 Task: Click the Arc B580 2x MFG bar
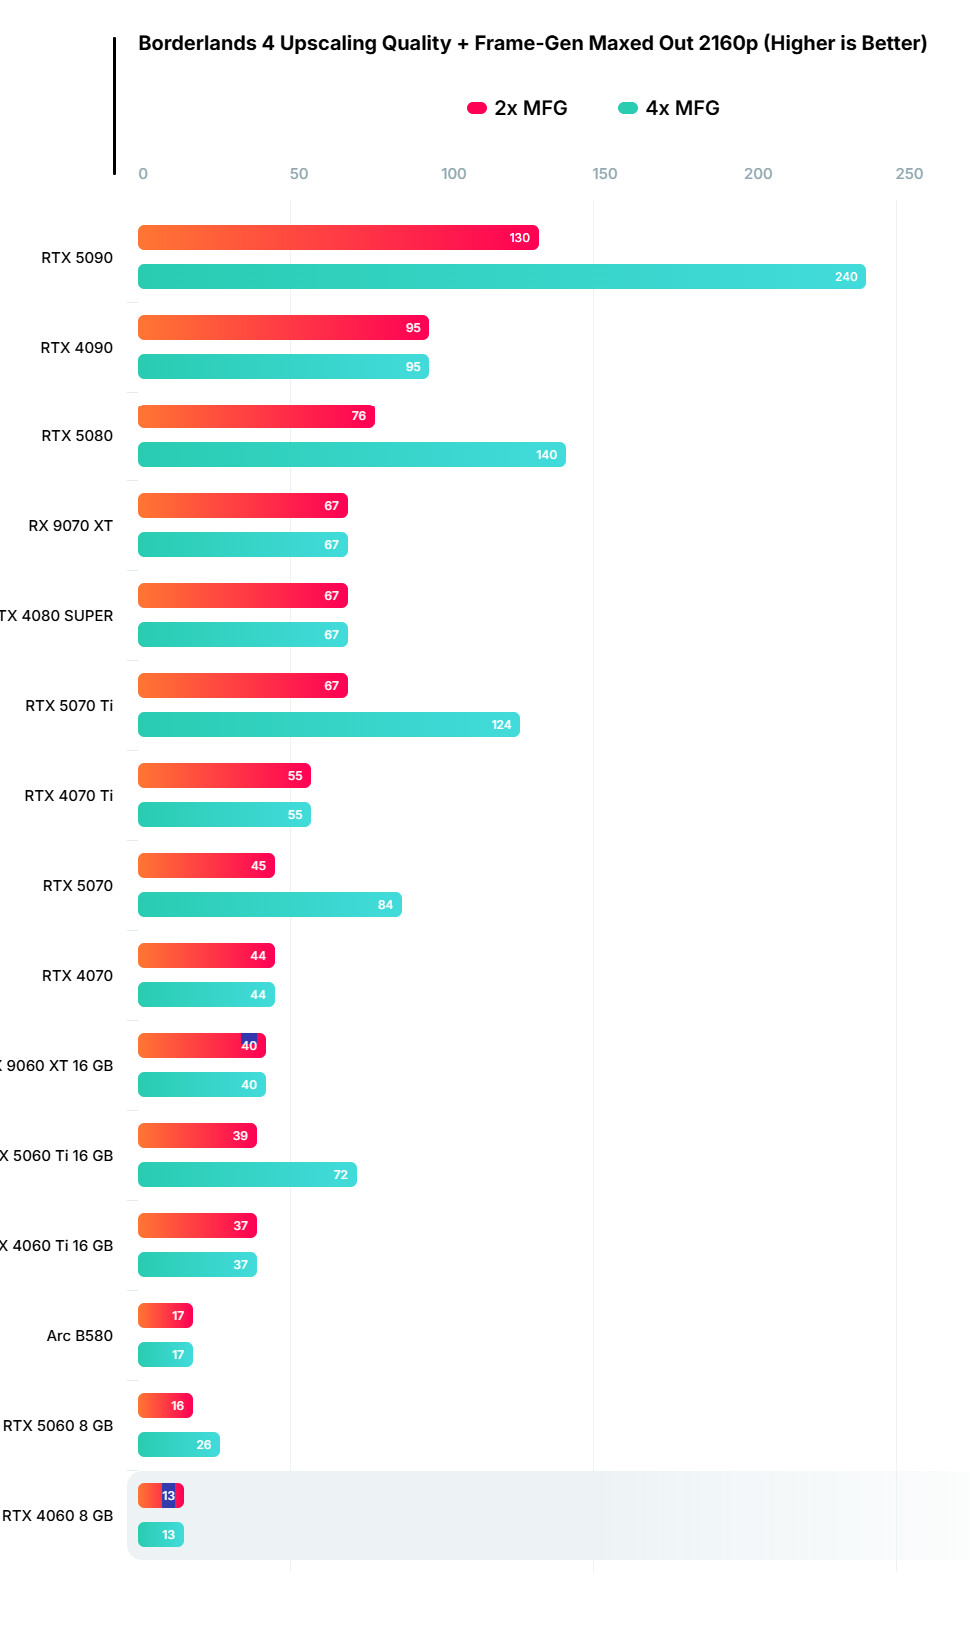[165, 1316]
